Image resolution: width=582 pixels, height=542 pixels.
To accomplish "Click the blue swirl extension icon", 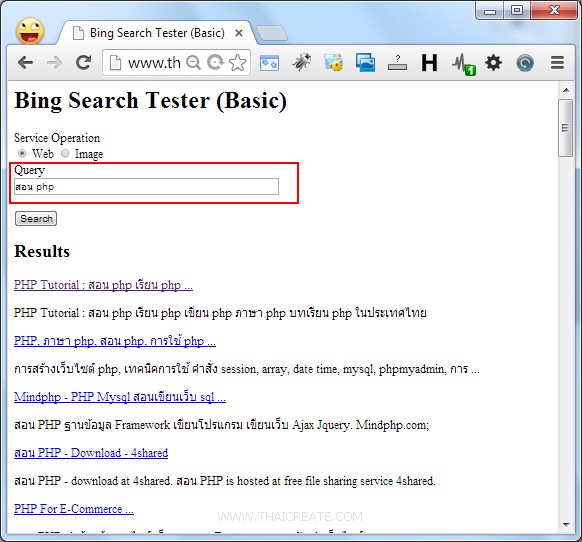I will click(525, 63).
